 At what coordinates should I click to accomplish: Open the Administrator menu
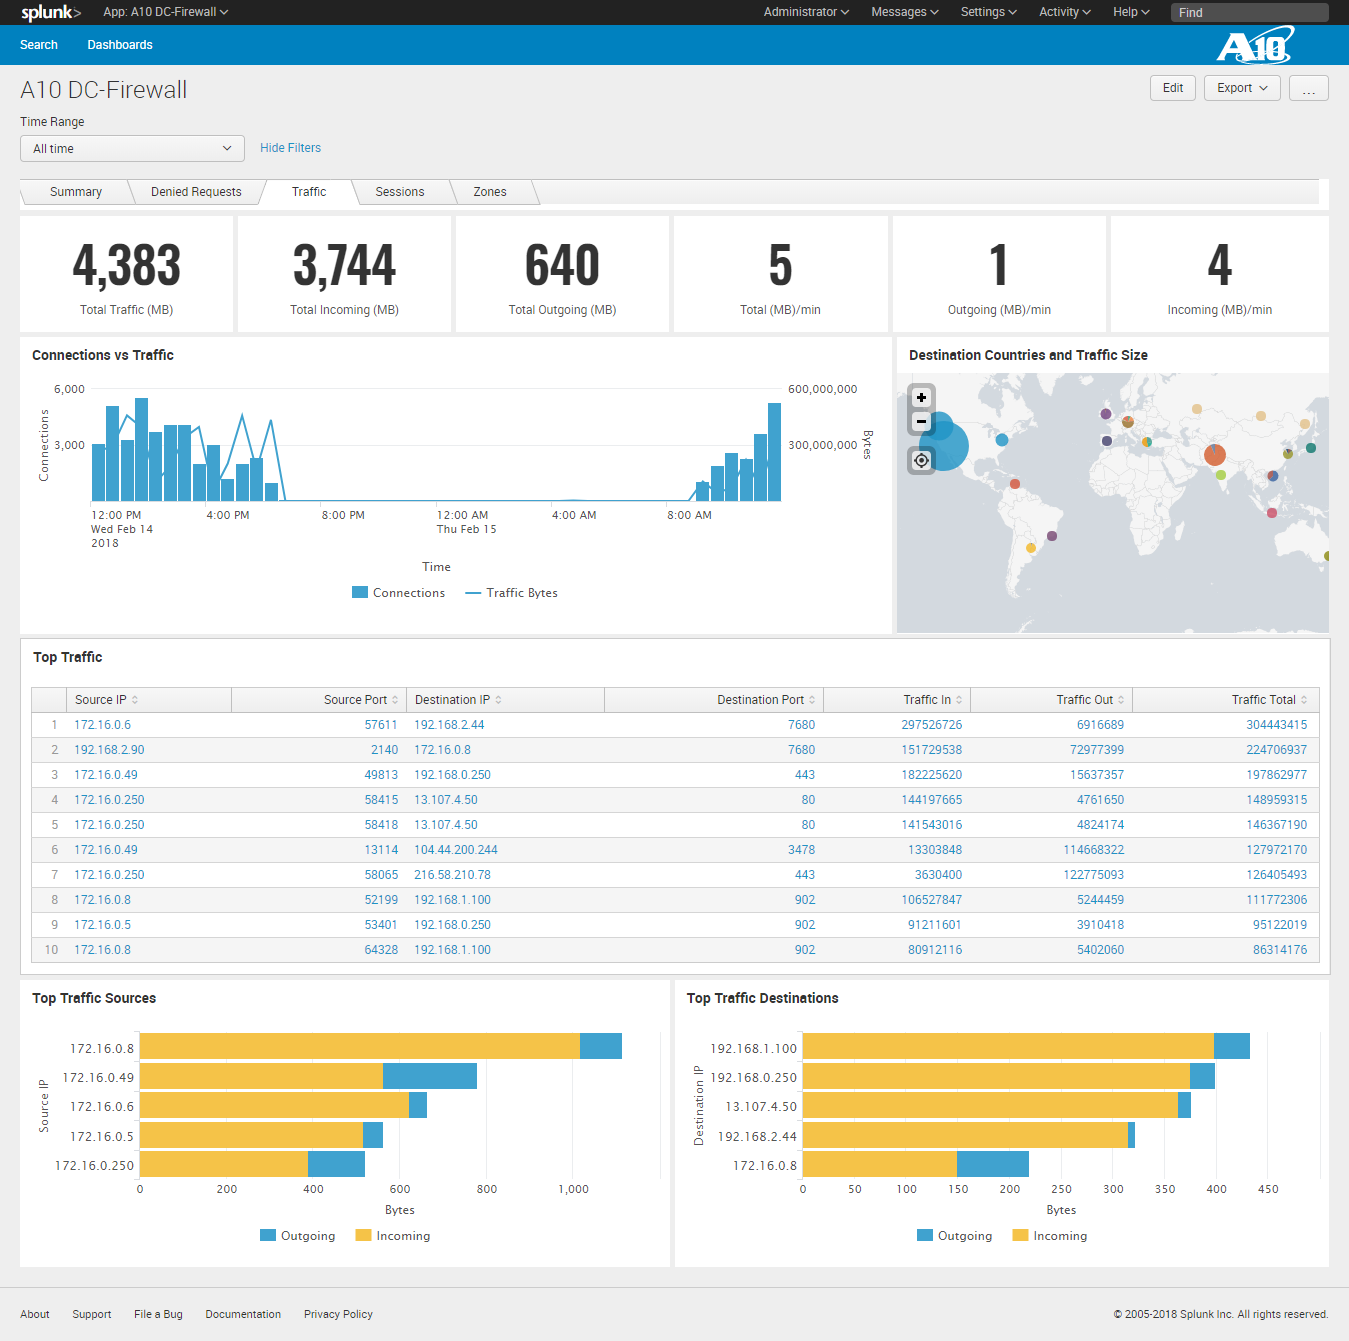coord(806,12)
